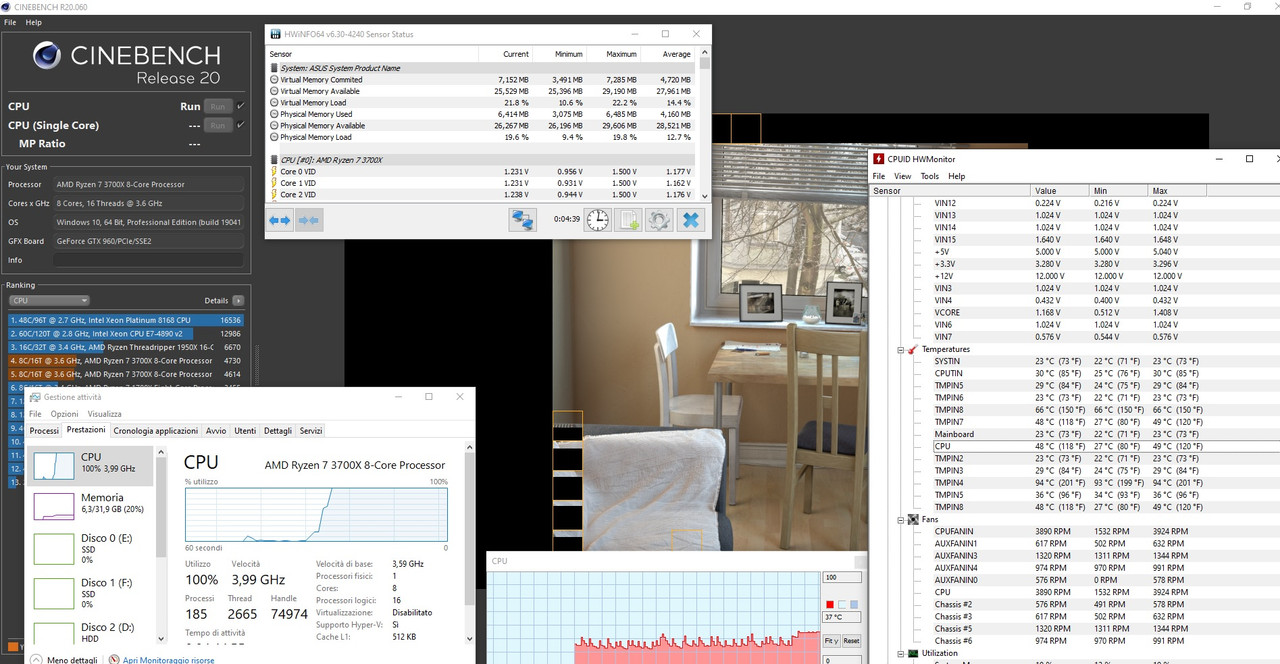Click Meno dettagli chevron circle icon

pyautogui.click(x=36, y=660)
